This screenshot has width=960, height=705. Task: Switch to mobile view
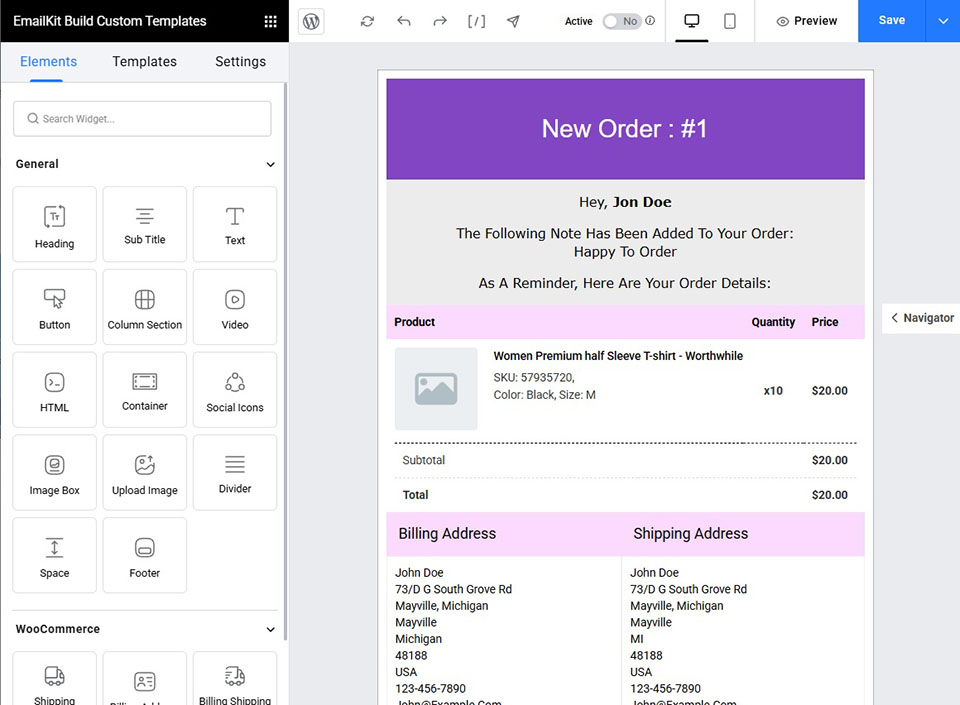coord(730,21)
